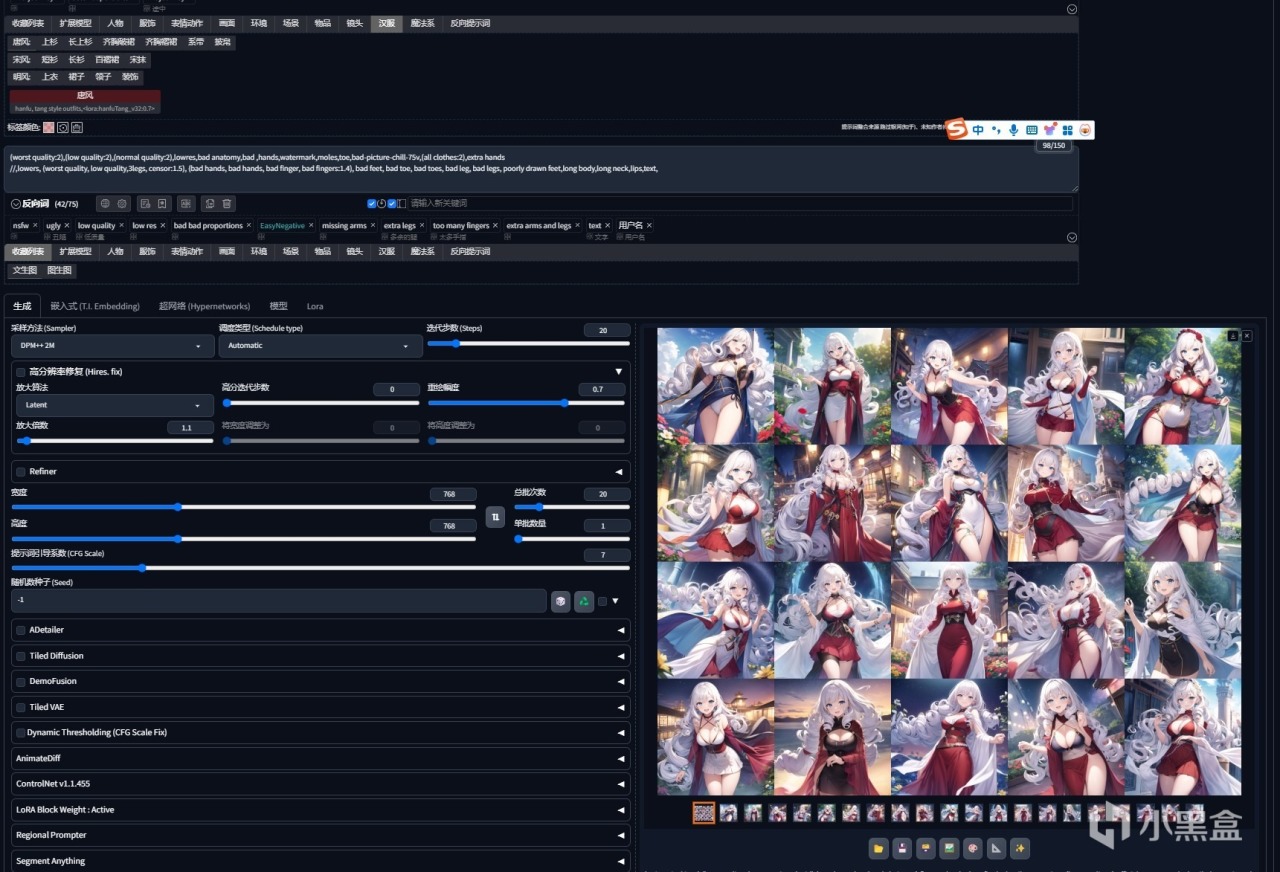This screenshot has width=1280, height=872.
Task: Click the red 唐风 hanfu tag button
Action: point(85,96)
